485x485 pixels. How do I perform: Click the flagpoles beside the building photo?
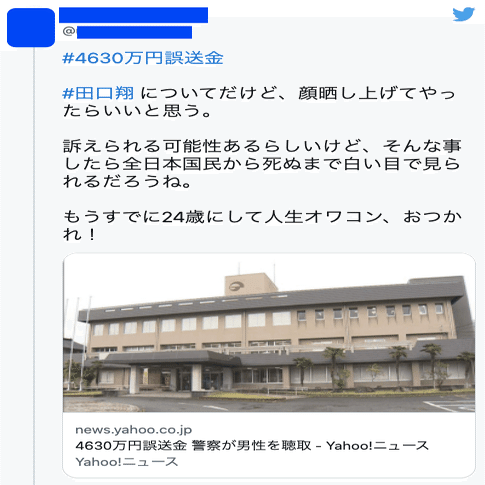[x=77, y=343]
